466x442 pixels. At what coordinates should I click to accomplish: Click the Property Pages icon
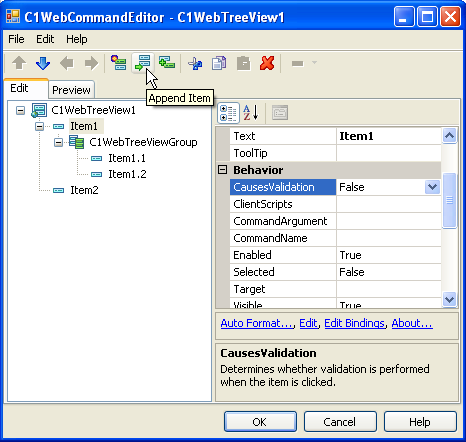coord(280,113)
